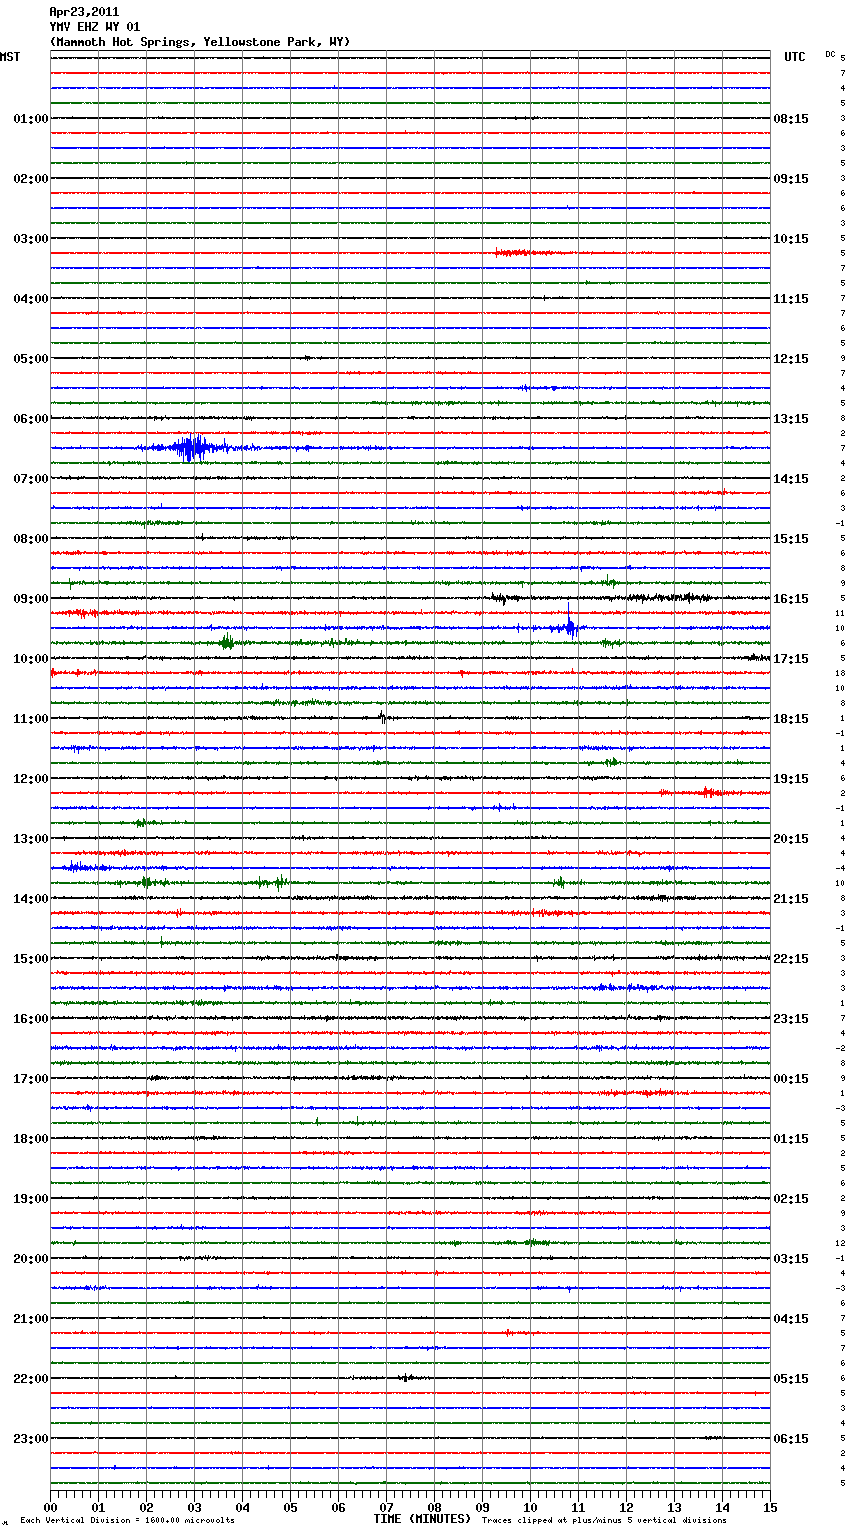Select the 22:00 MST time label
The image size is (850, 1534).
[31, 1379]
